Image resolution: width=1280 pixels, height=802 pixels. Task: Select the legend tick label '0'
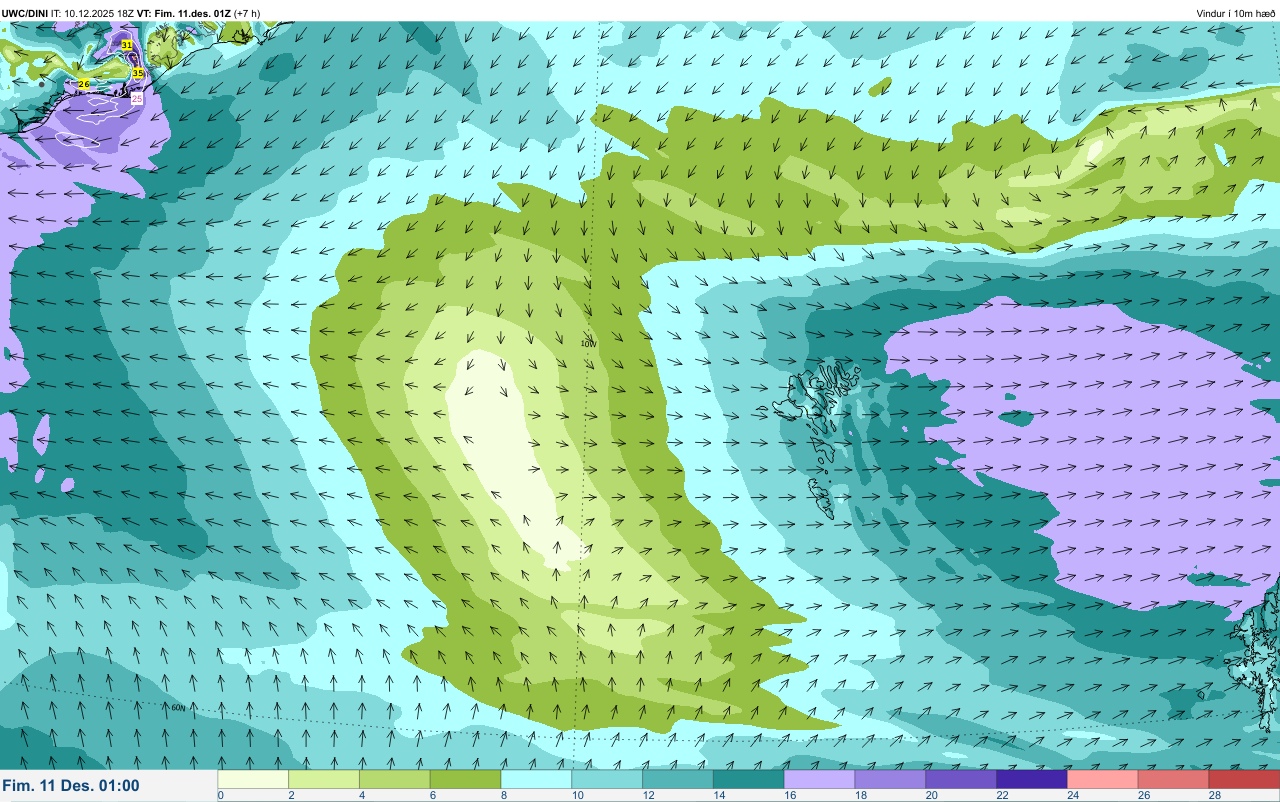pos(220,795)
